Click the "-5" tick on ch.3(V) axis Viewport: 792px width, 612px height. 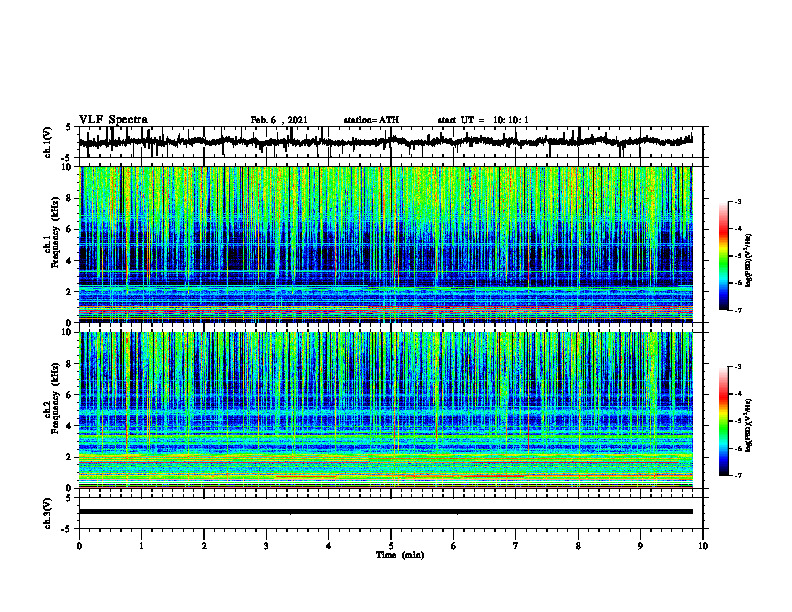(x=67, y=529)
